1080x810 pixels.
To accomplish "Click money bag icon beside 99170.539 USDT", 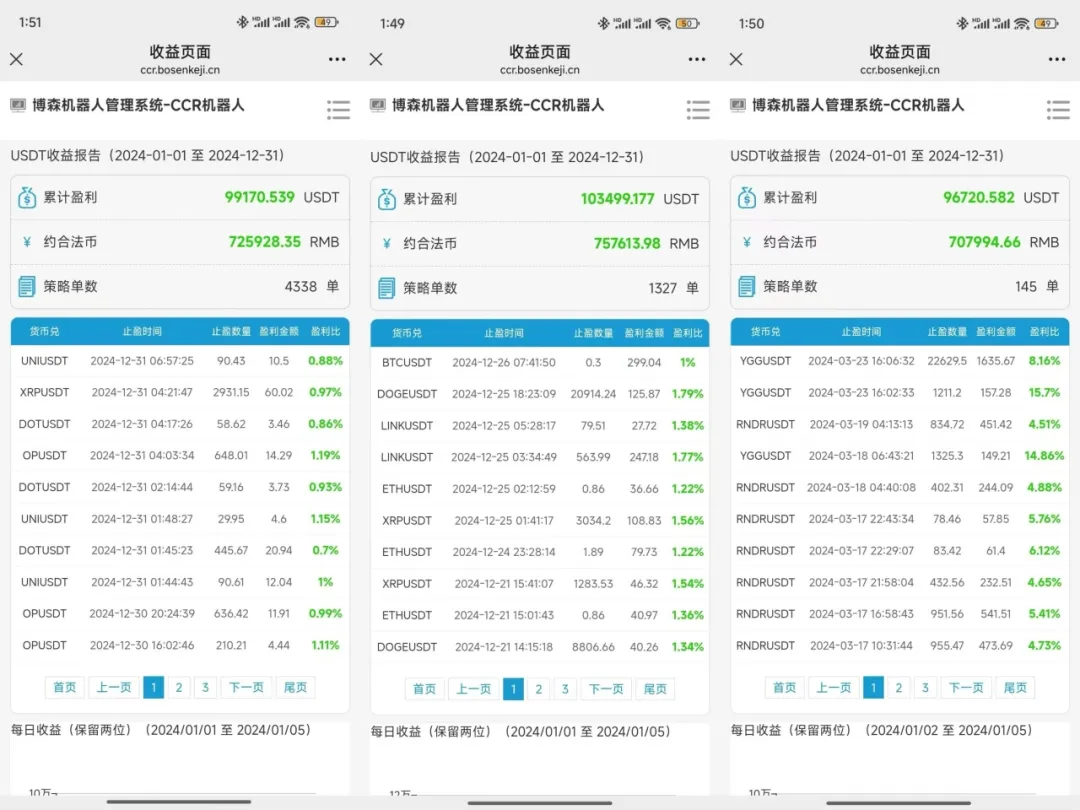I will click(x=27, y=198).
